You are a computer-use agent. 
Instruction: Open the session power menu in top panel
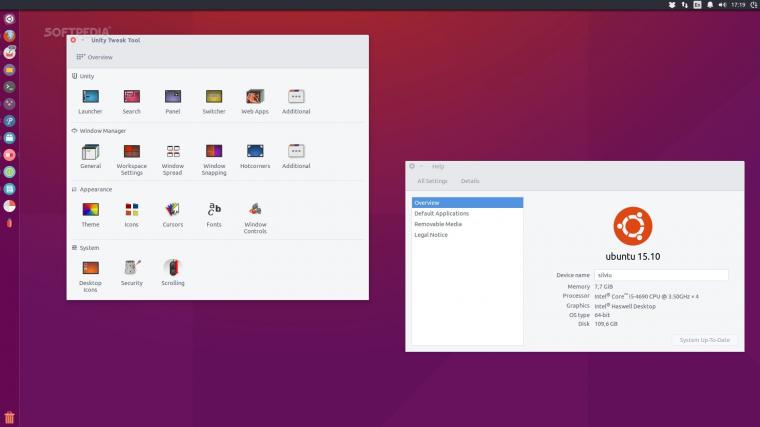tap(754, 5)
